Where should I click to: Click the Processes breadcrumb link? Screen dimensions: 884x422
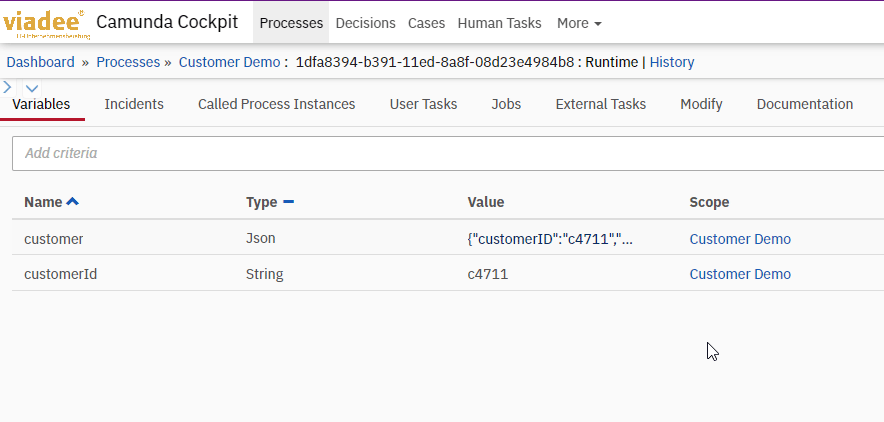coord(128,62)
